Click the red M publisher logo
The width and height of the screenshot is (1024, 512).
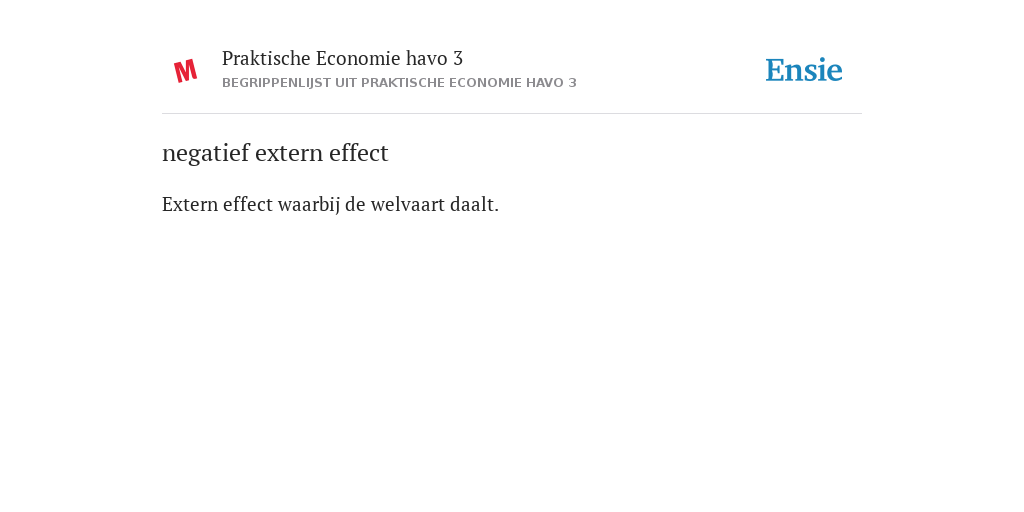(x=185, y=71)
